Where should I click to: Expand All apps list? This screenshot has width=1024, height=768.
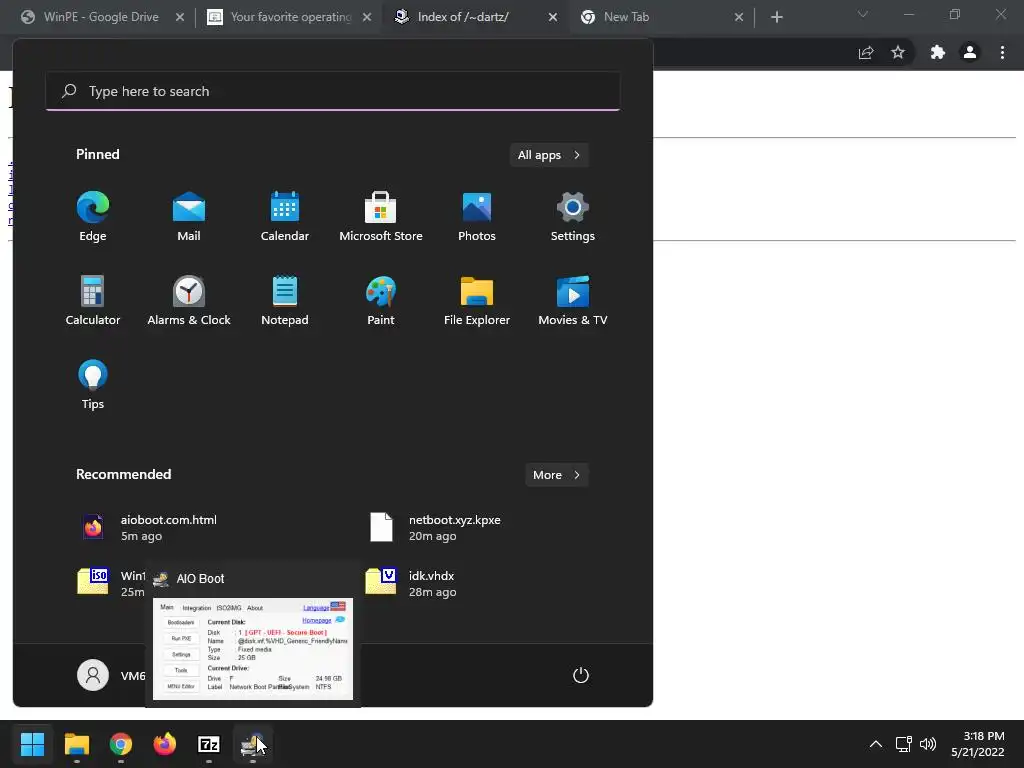pyautogui.click(x=549, y=155)
